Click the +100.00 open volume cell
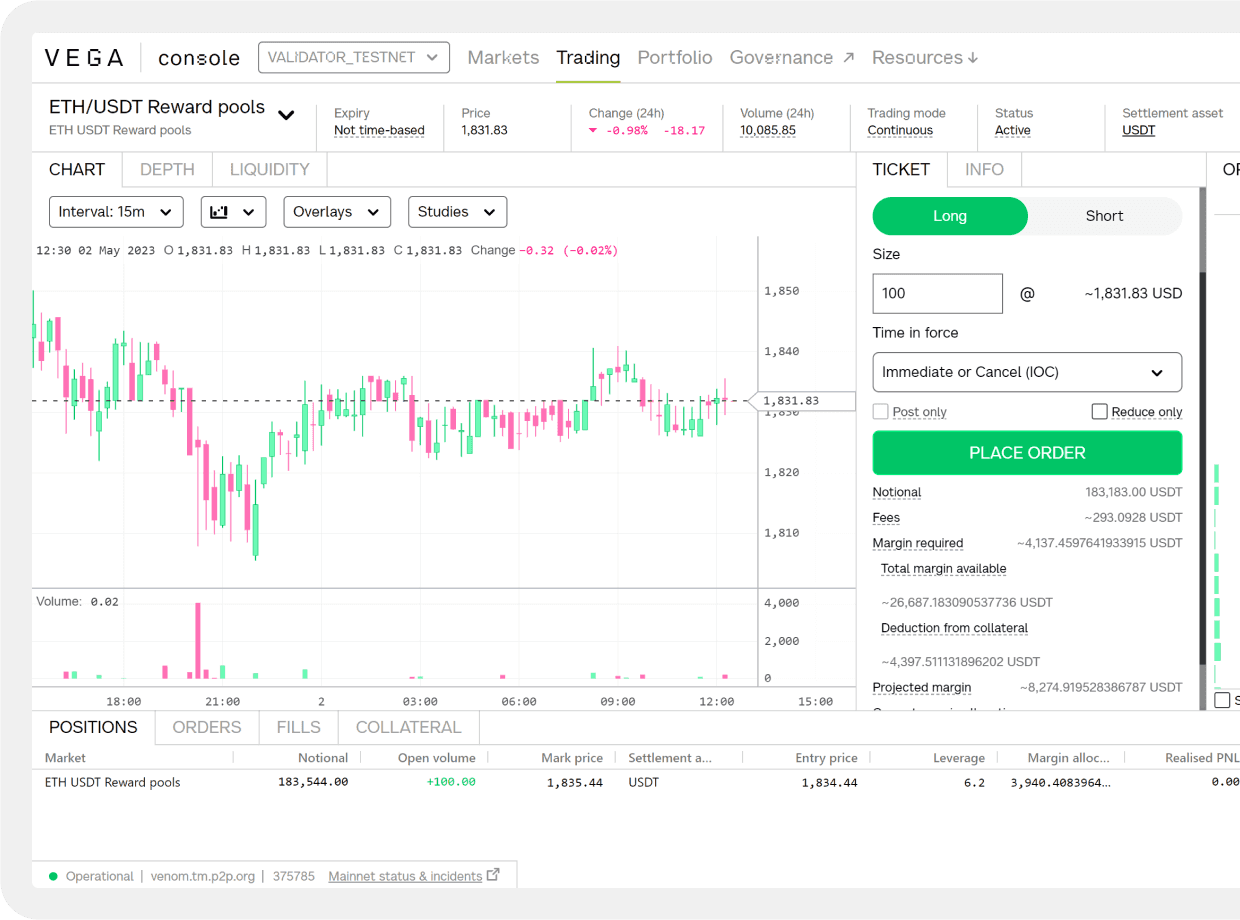1240x920 pixels. [x=451, y=782]
